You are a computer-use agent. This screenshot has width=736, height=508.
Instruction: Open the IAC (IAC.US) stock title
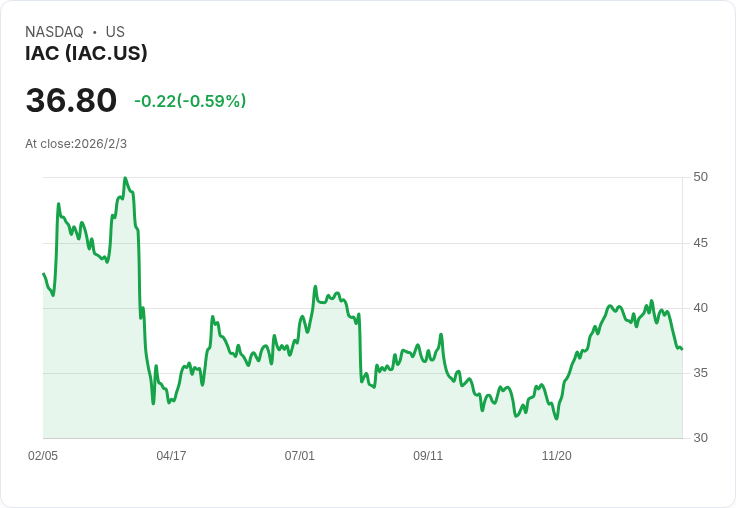(86, 54)
